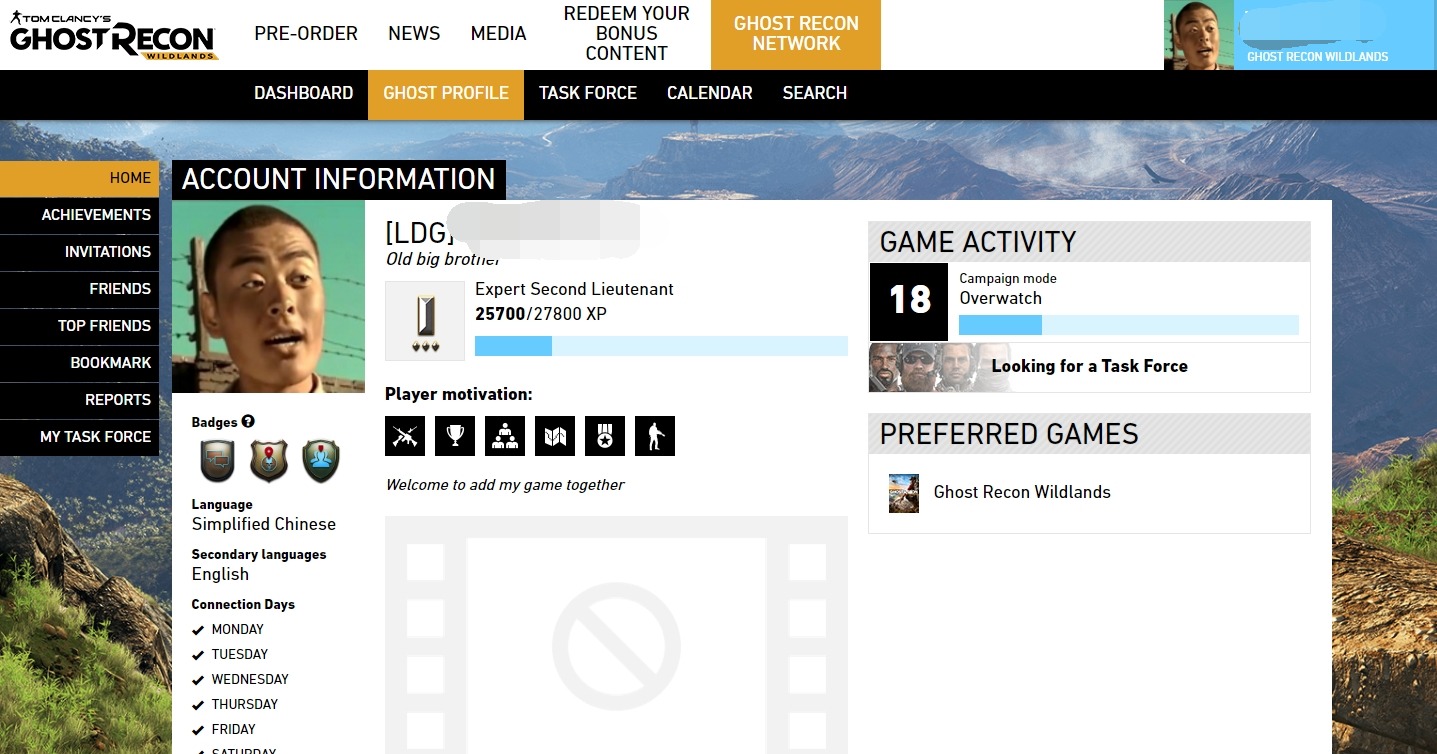
Task: Go to the DASHBOARD tab
Action: pyautogui.click(x=303, y=93)
